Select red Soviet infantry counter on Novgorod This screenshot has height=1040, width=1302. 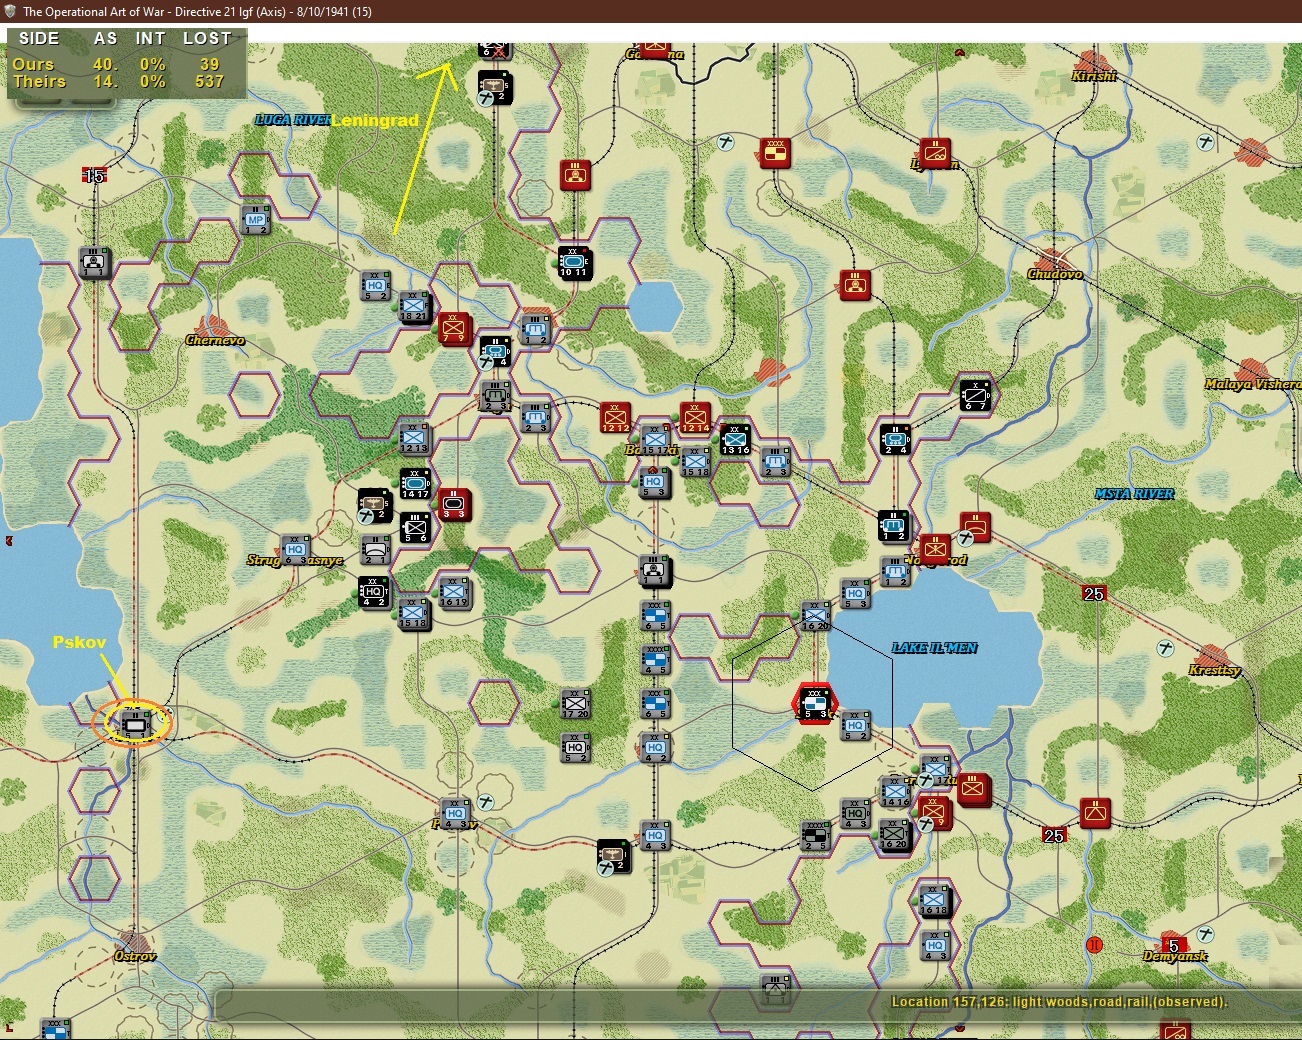coord(935,549)
